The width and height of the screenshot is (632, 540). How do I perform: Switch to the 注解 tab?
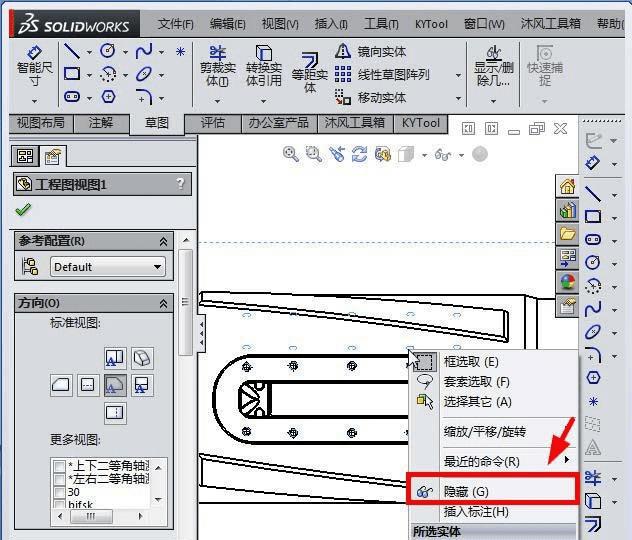(x=101, y=123)
